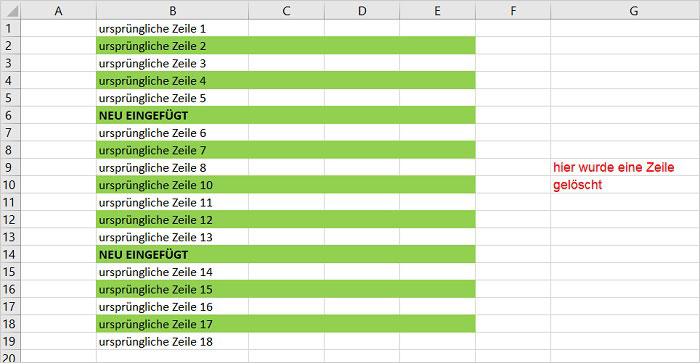Click green cell 'ursprüngliche Zeile 2'
The width and height of the screenshot is (700, 363).
click(x=172, y=46)
